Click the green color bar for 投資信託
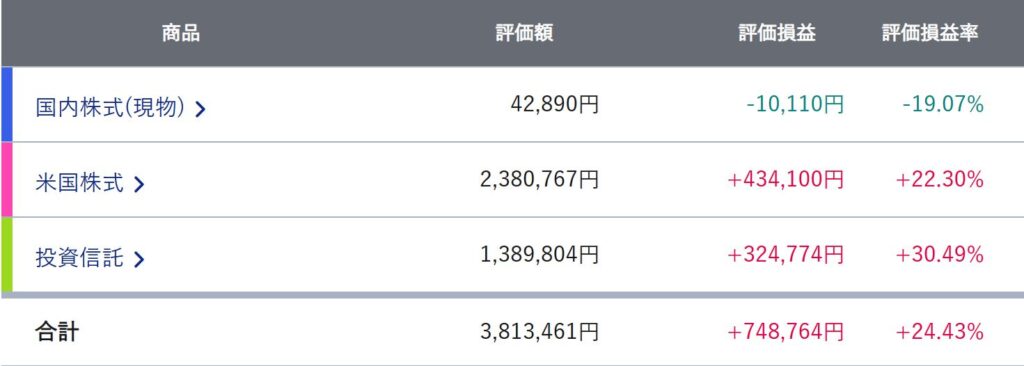 coord(6,254)
